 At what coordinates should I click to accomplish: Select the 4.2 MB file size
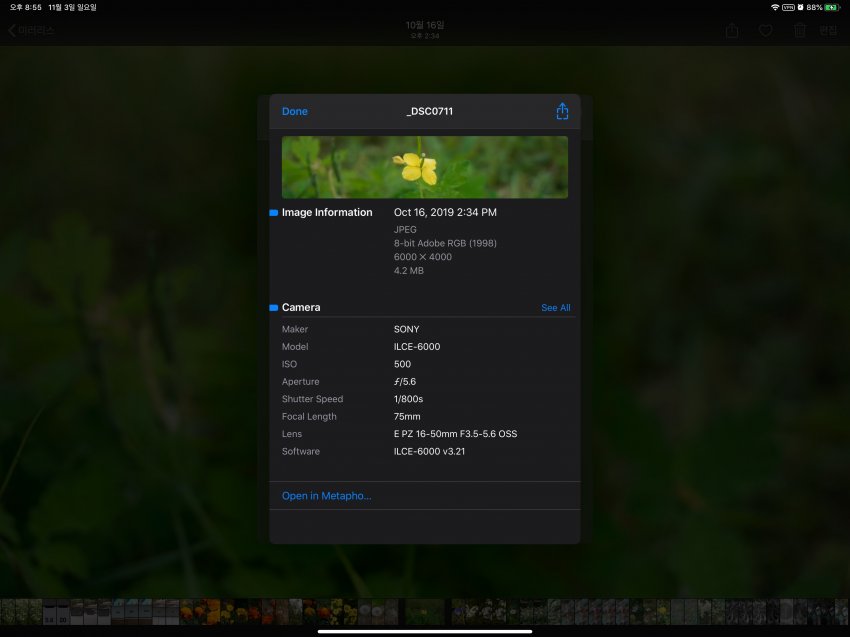tap(409, 271)
